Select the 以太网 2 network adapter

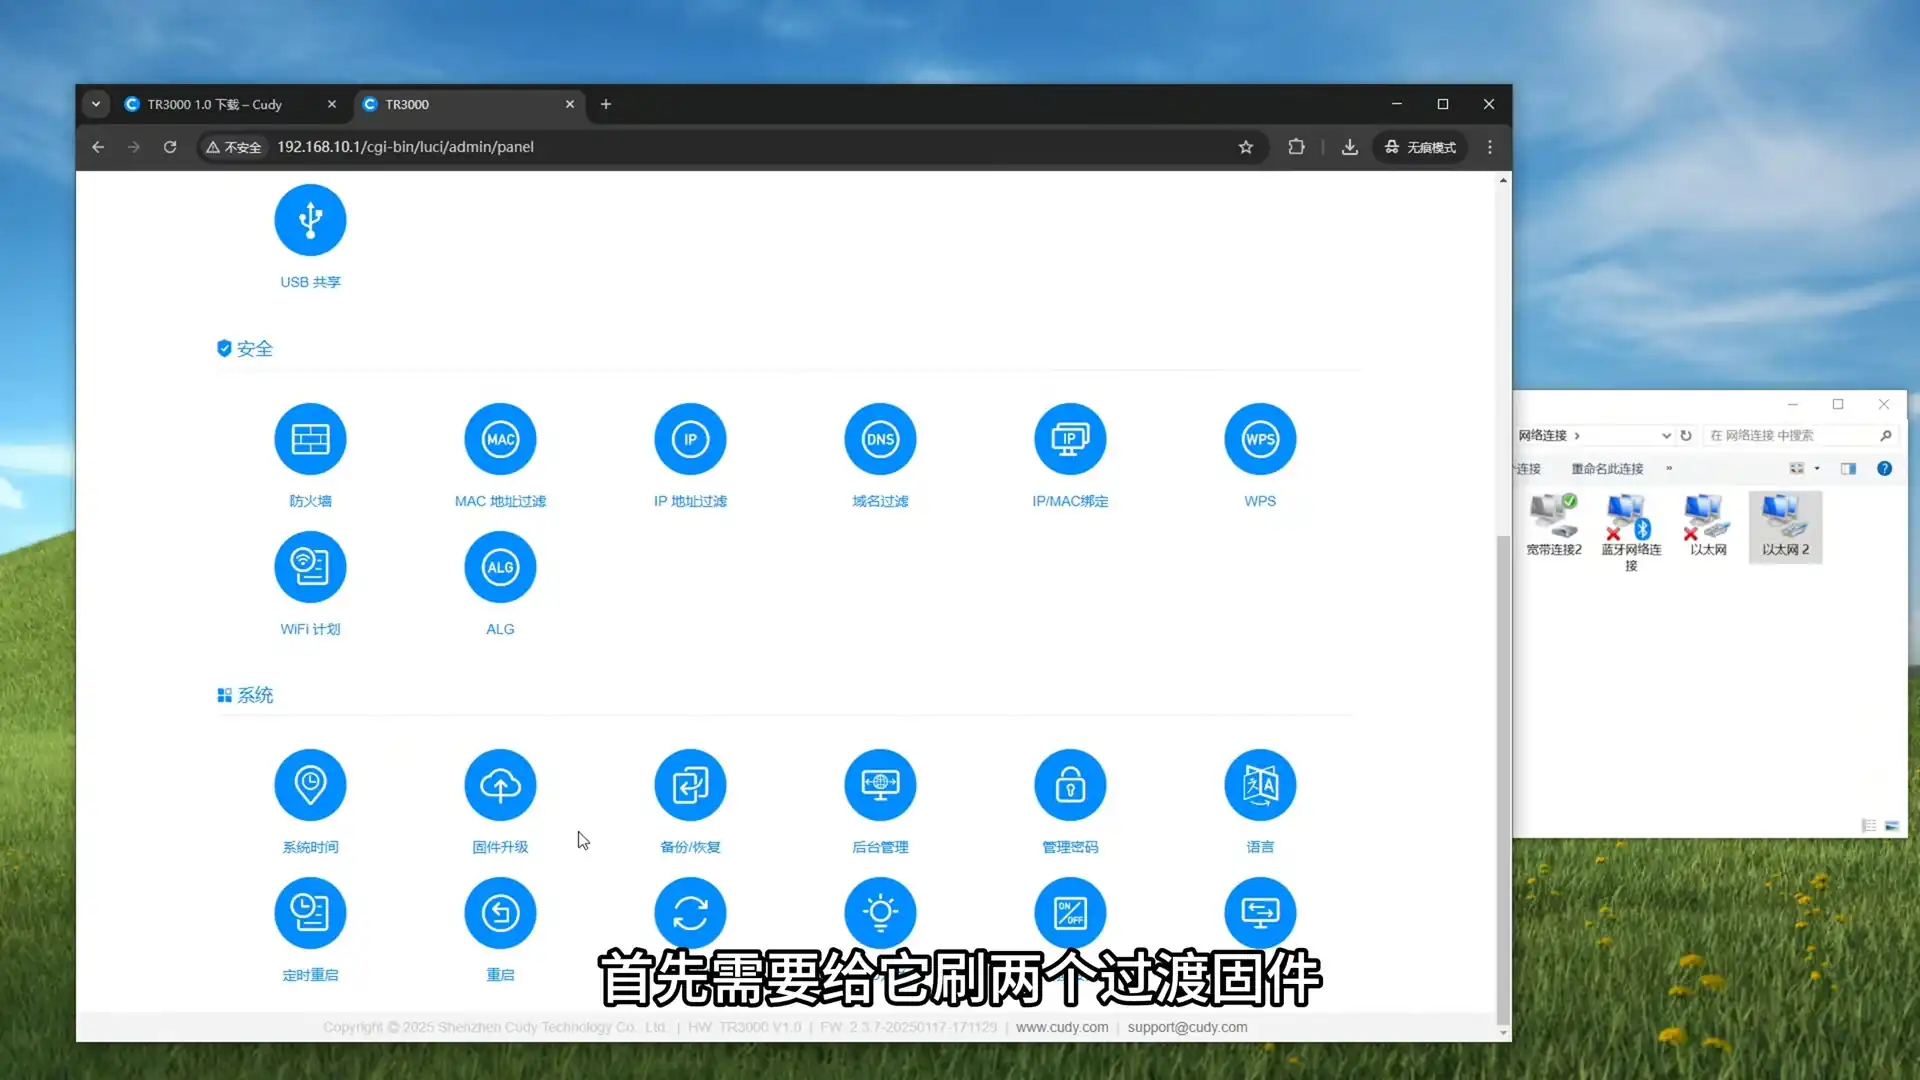(1785, 527)
